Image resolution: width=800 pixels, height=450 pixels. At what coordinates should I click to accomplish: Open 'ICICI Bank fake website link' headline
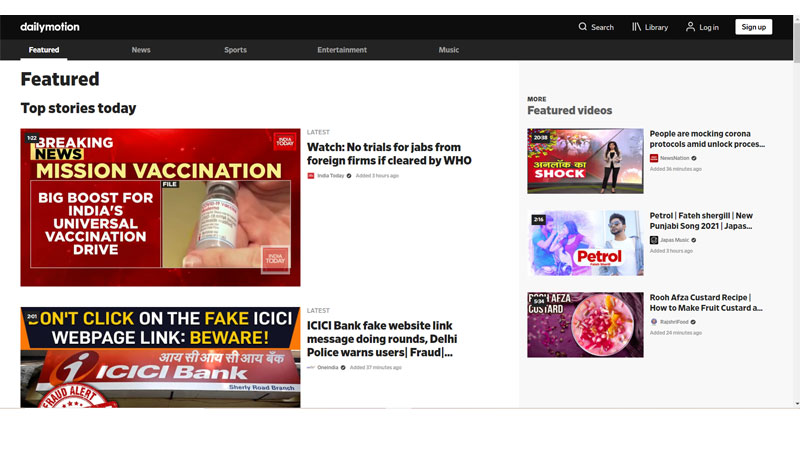pyautogui.click(x=382, y=339)
